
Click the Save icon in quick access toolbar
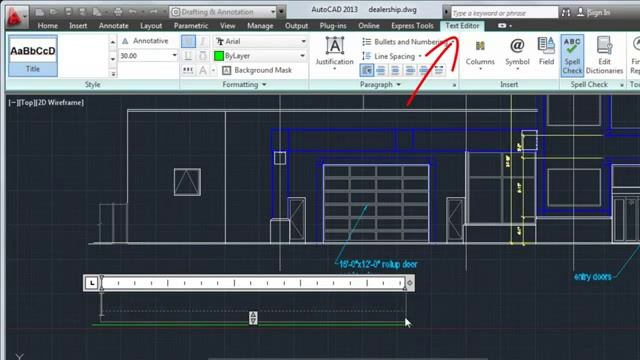pyautogui.click(x=68, y=12)
